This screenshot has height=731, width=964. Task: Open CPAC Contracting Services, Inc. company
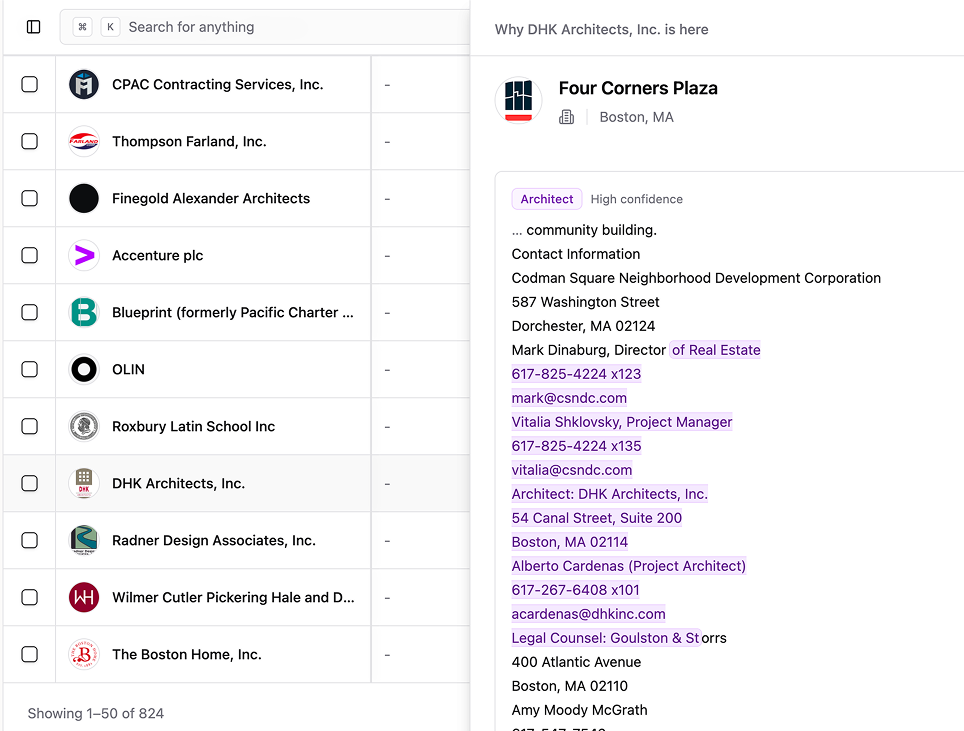point(218,84)
